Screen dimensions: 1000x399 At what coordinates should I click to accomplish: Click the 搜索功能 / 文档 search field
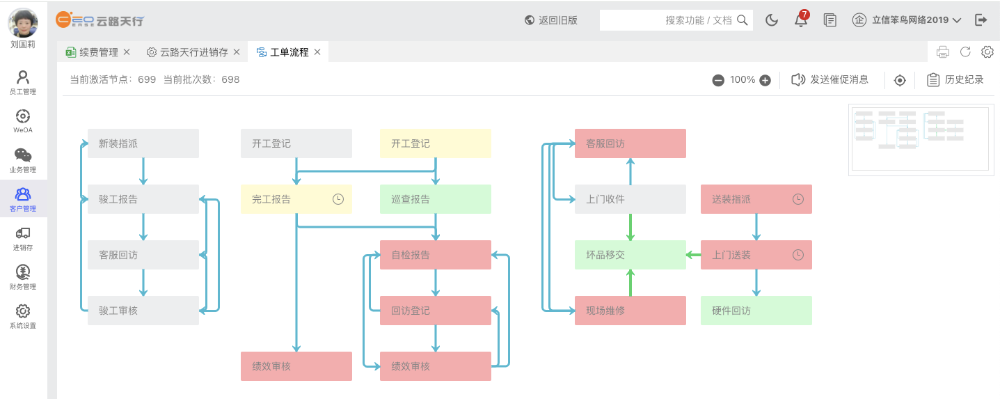676,20
